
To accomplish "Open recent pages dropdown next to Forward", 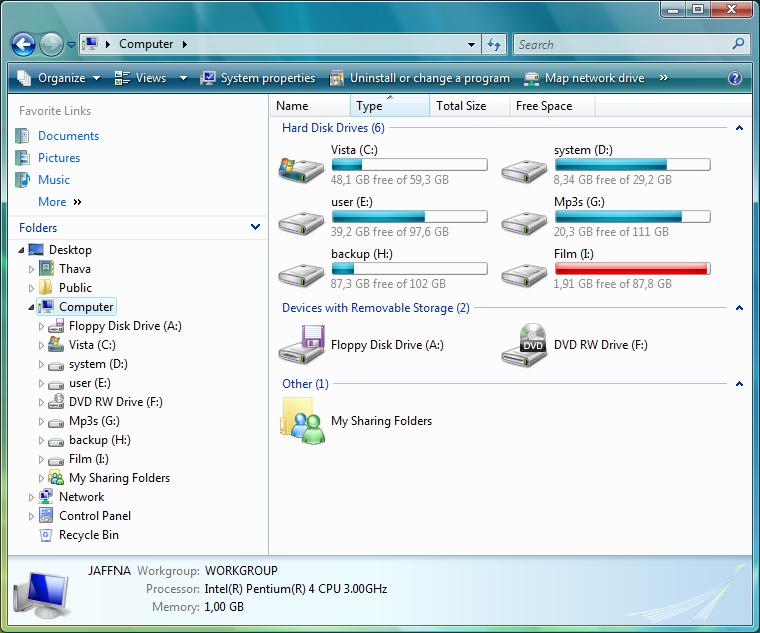I will tap(71, 45).
